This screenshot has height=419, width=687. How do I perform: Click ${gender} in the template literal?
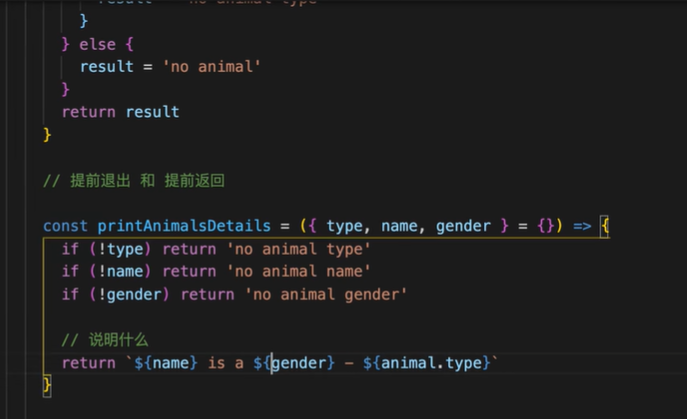[294, 363]
